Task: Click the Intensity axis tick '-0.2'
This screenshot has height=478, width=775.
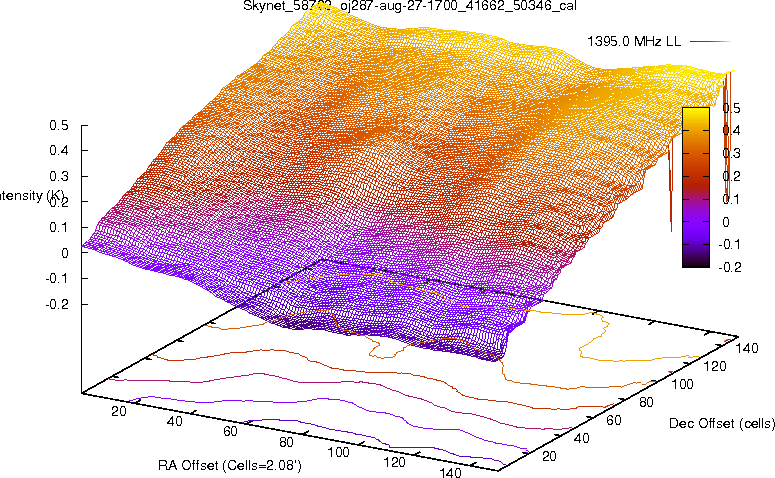Action: (x=57, y=304)
